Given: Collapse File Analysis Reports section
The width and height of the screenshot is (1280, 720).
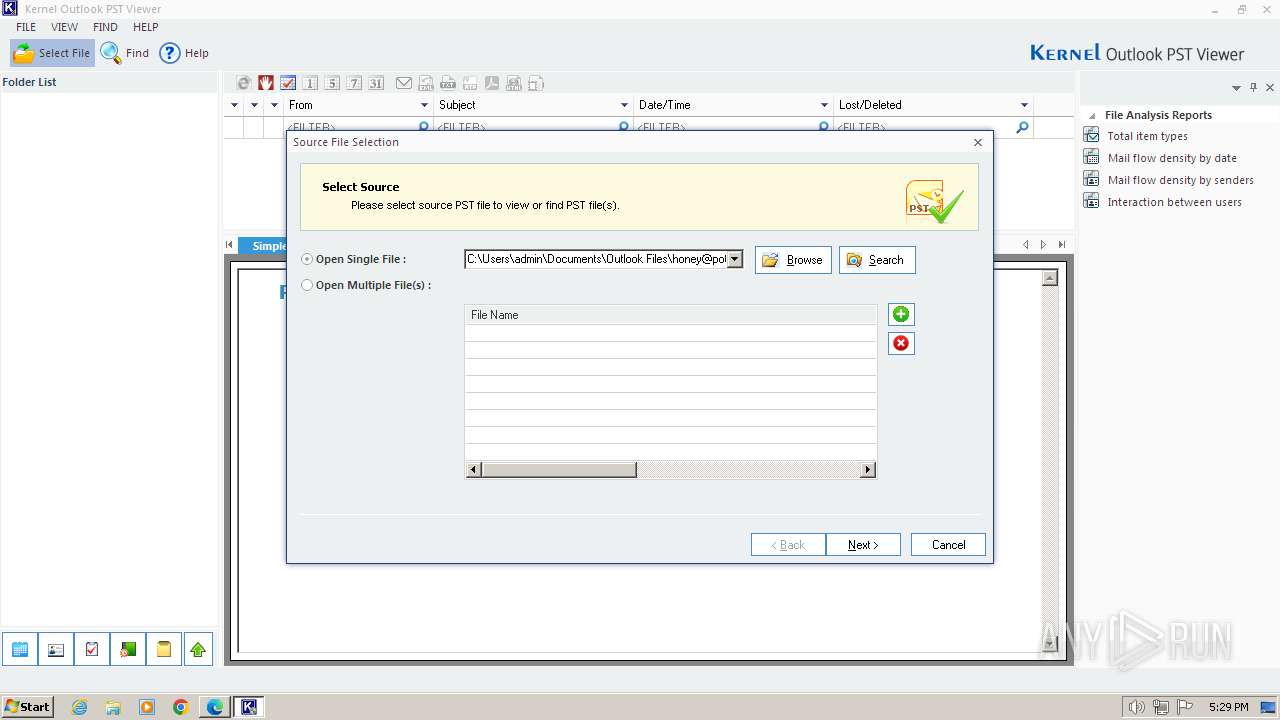Looking at the screenshot, I should [x=1092, y=115].
